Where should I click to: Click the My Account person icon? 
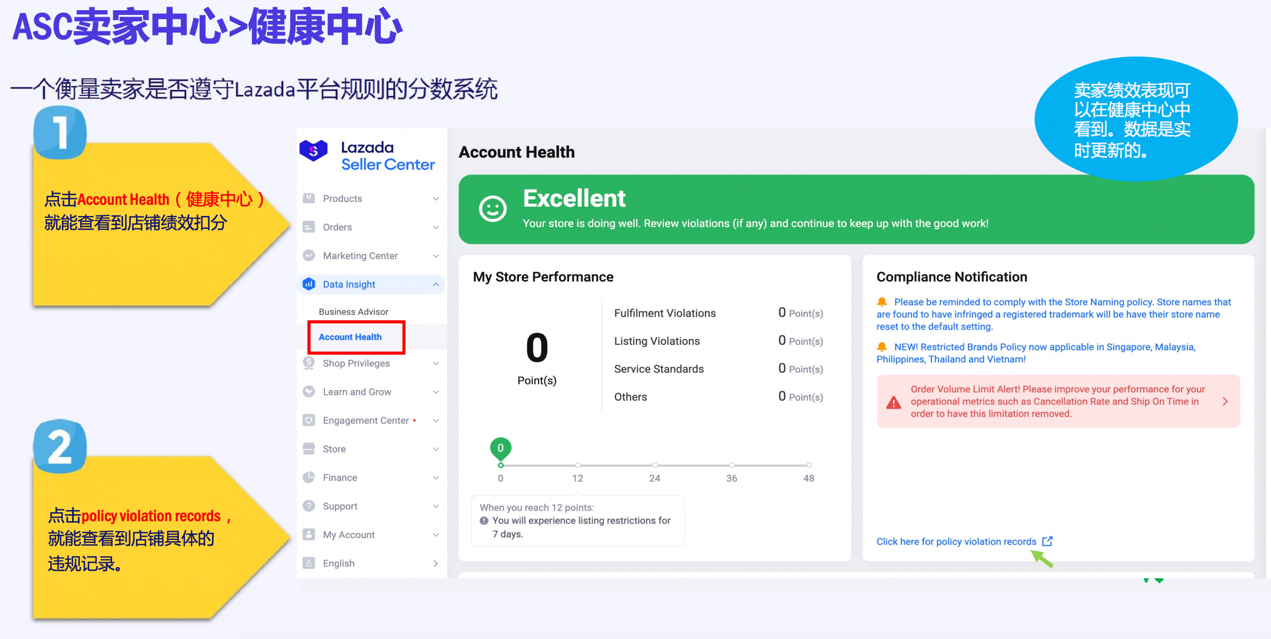309,535
